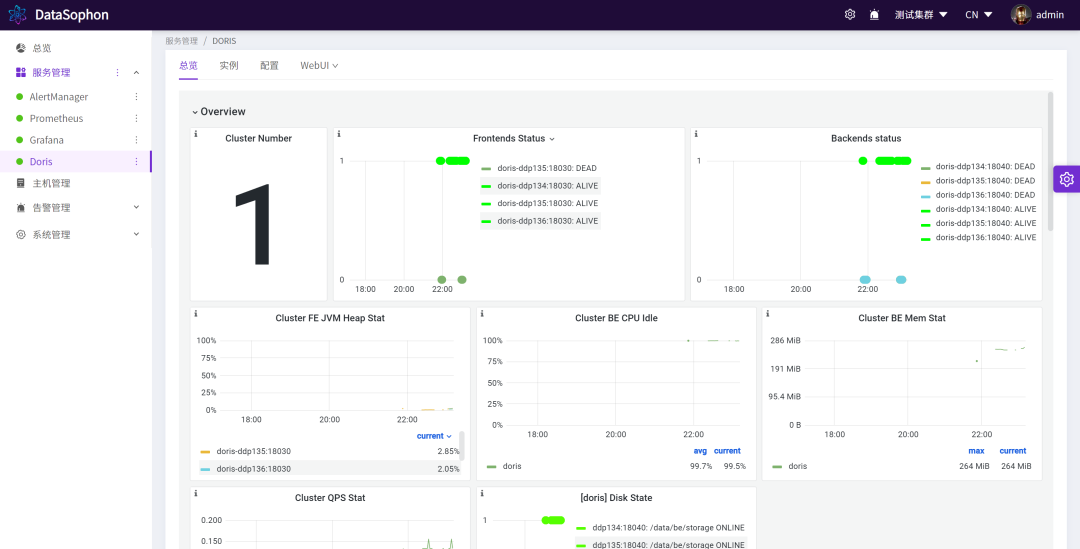
Task: Click the 告警管理 alert icon
Action: pyautogui.click(x=21, y=207)
